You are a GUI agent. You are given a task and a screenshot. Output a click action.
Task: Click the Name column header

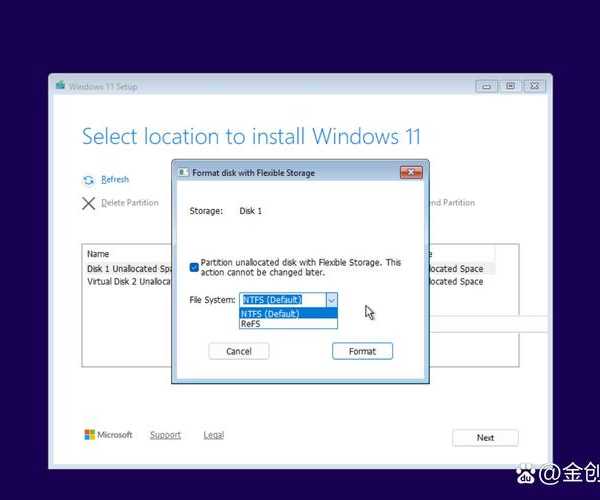(98, 254)
